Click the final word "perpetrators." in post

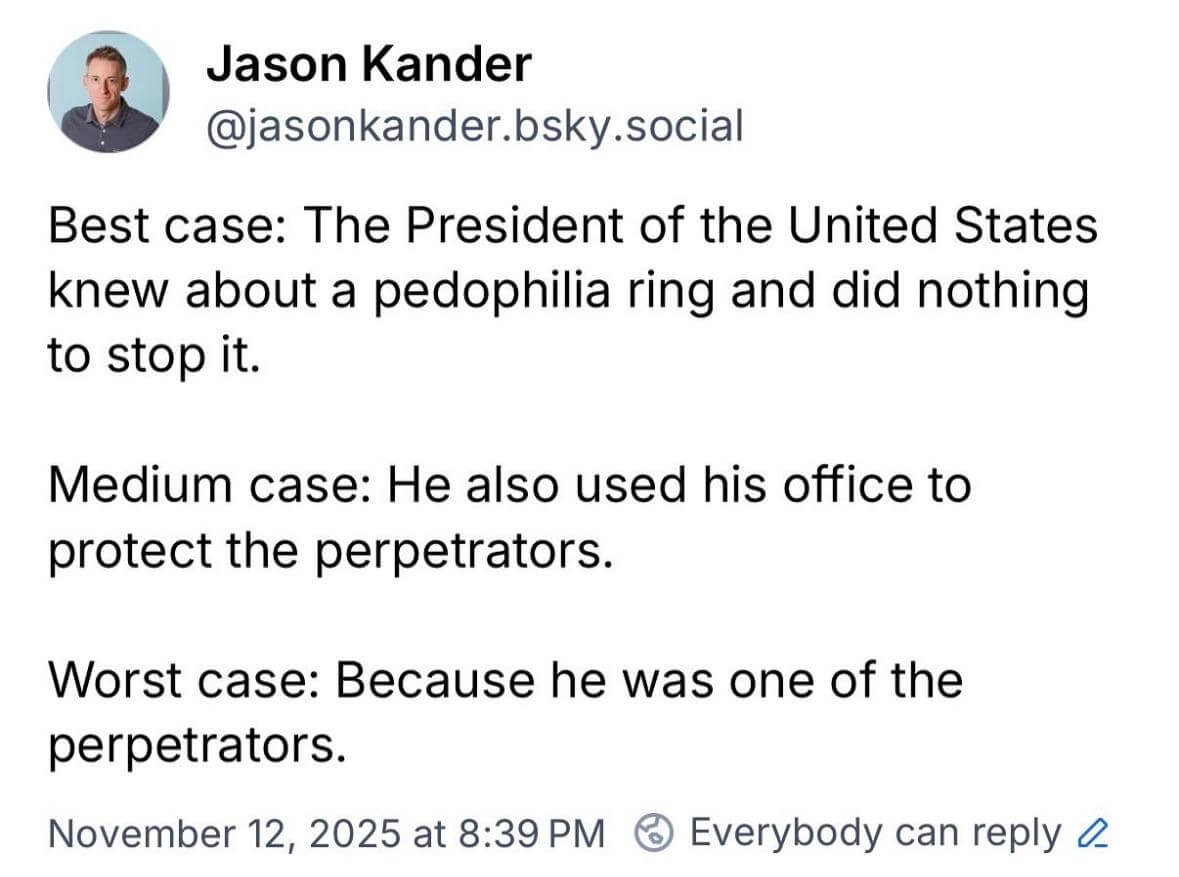197,746
